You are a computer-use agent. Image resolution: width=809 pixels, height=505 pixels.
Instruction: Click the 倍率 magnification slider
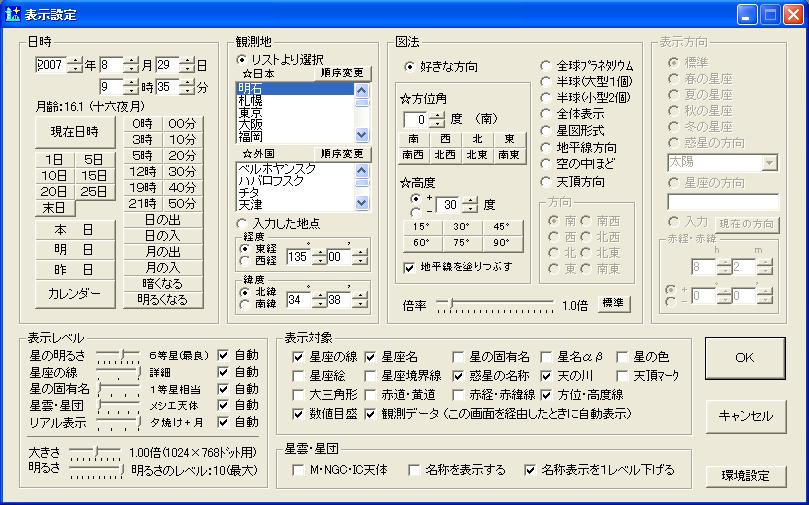tap(495, 303)
